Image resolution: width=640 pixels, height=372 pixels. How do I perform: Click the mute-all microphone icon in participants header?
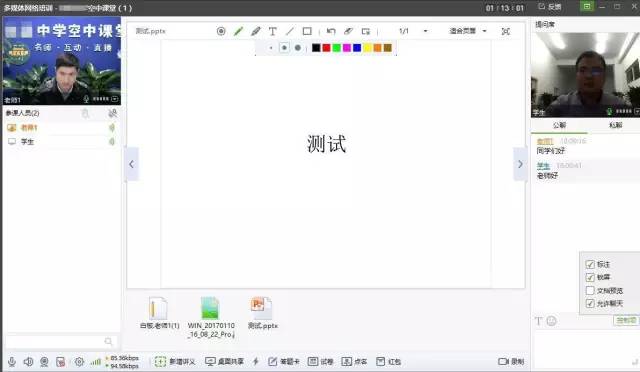pos(113,114)
